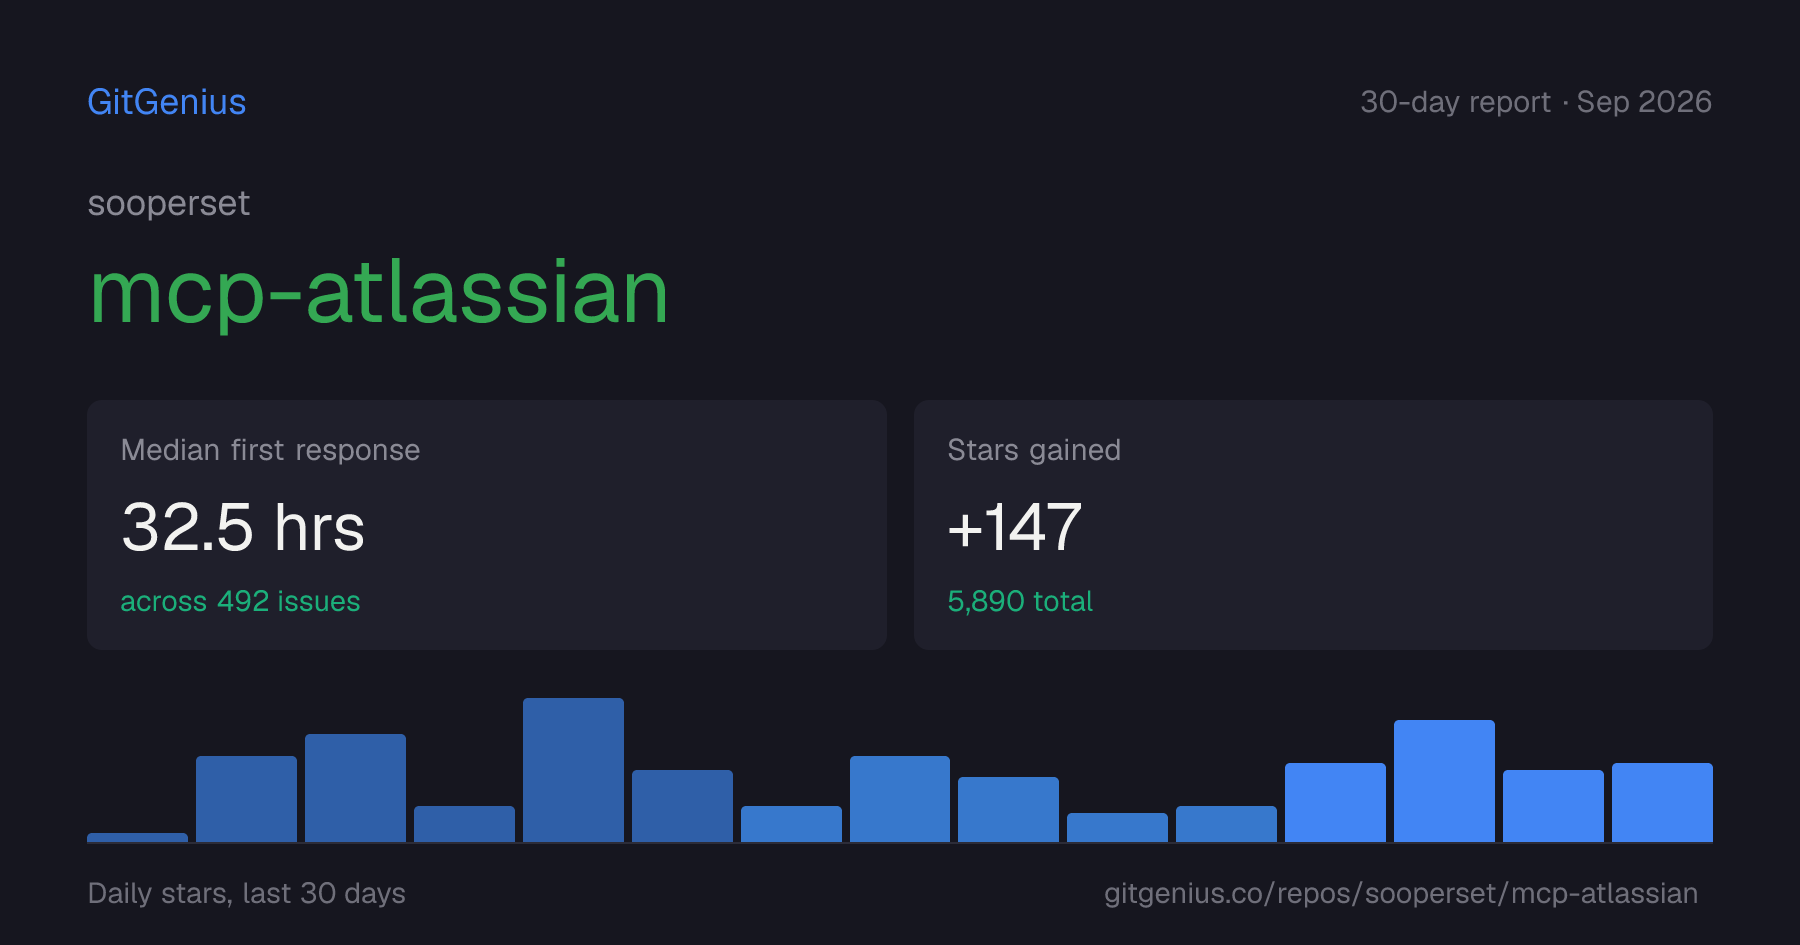Select the mcp-atlassian repository title
The image size is (1800, 945).
click(x=378, y=293)
